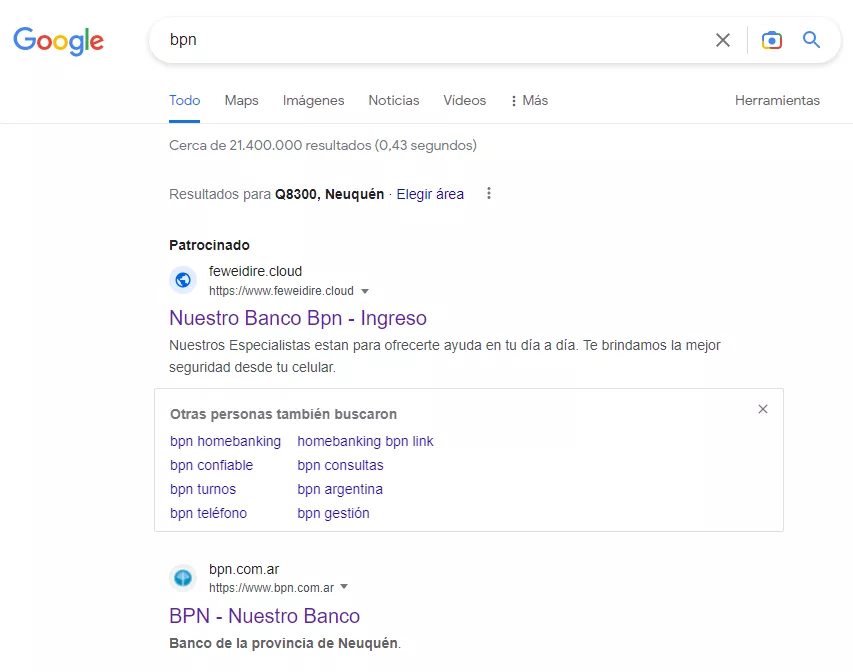Open Herramientas search tools
Viewport: 853px width, 672px height.
pos(777,100)
